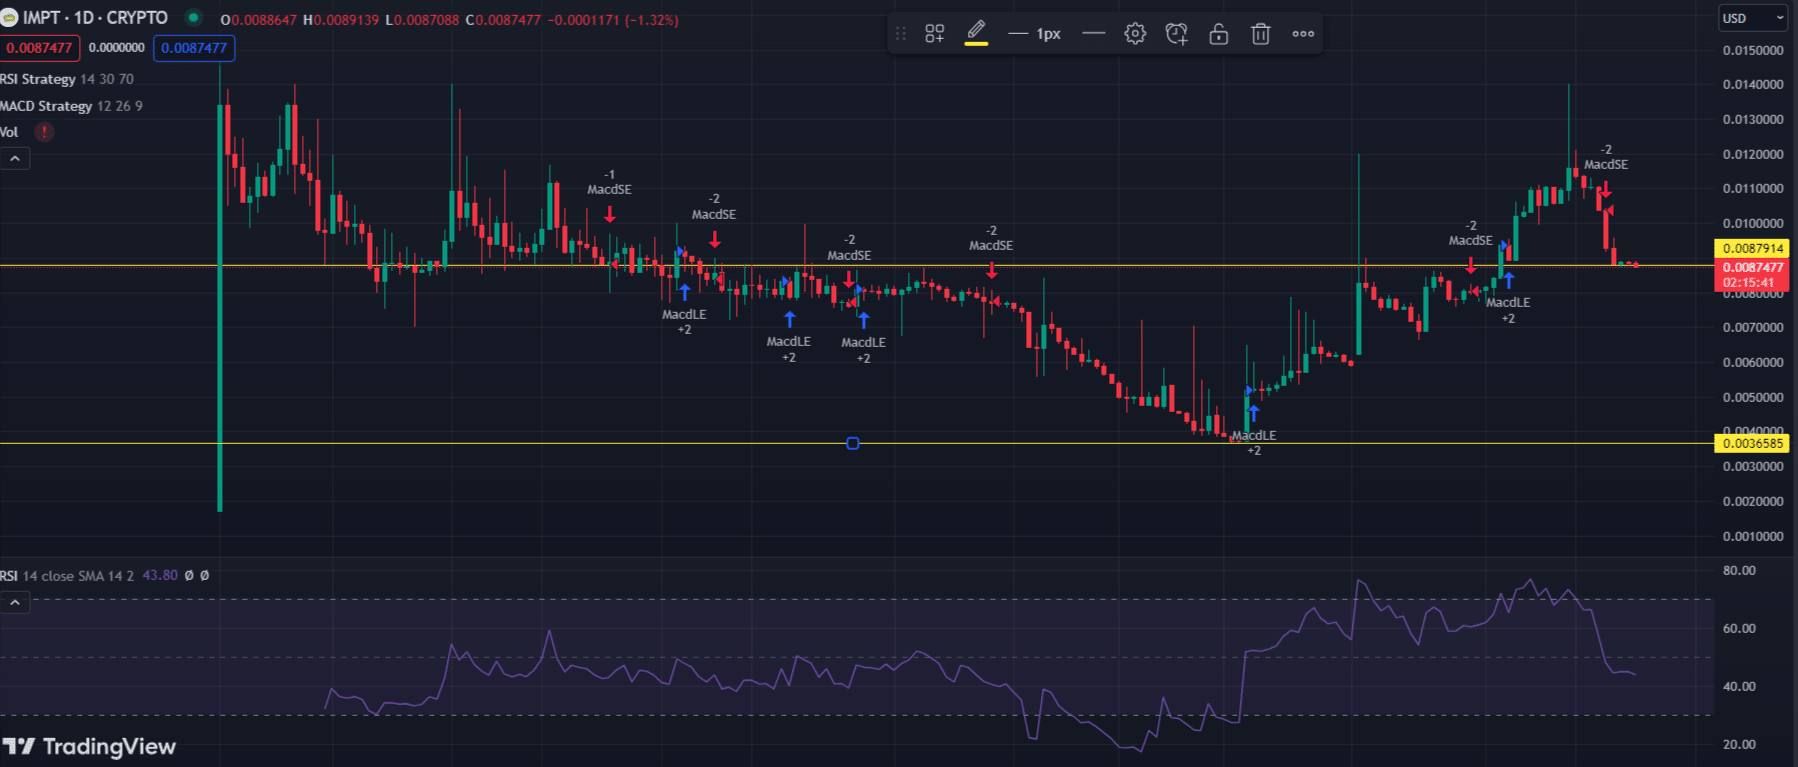Click the Vol indicator error warning icon
The height and width of the screenshot is (767, 1798).
(x=44, y=132)
